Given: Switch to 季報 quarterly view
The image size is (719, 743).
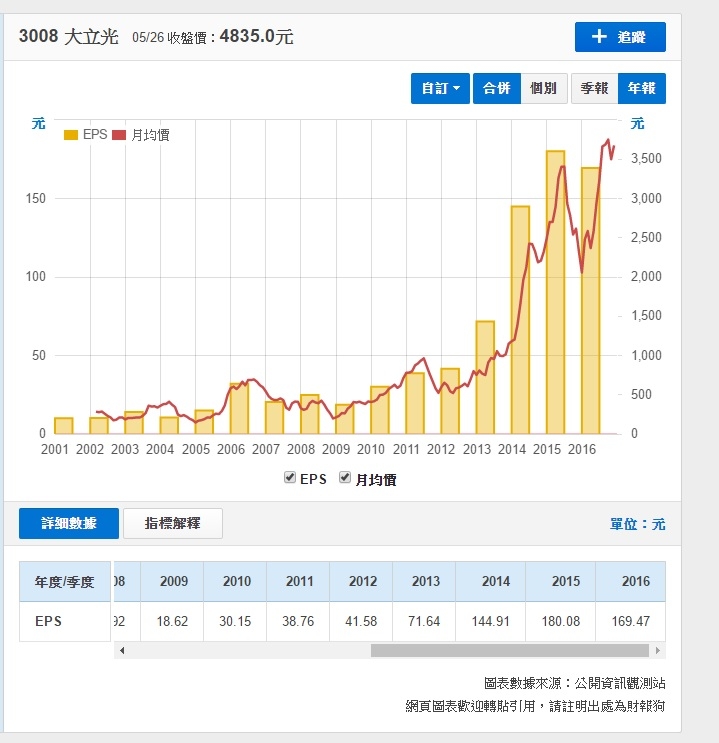Looking at the screenshot, I should tap(594, 88).
